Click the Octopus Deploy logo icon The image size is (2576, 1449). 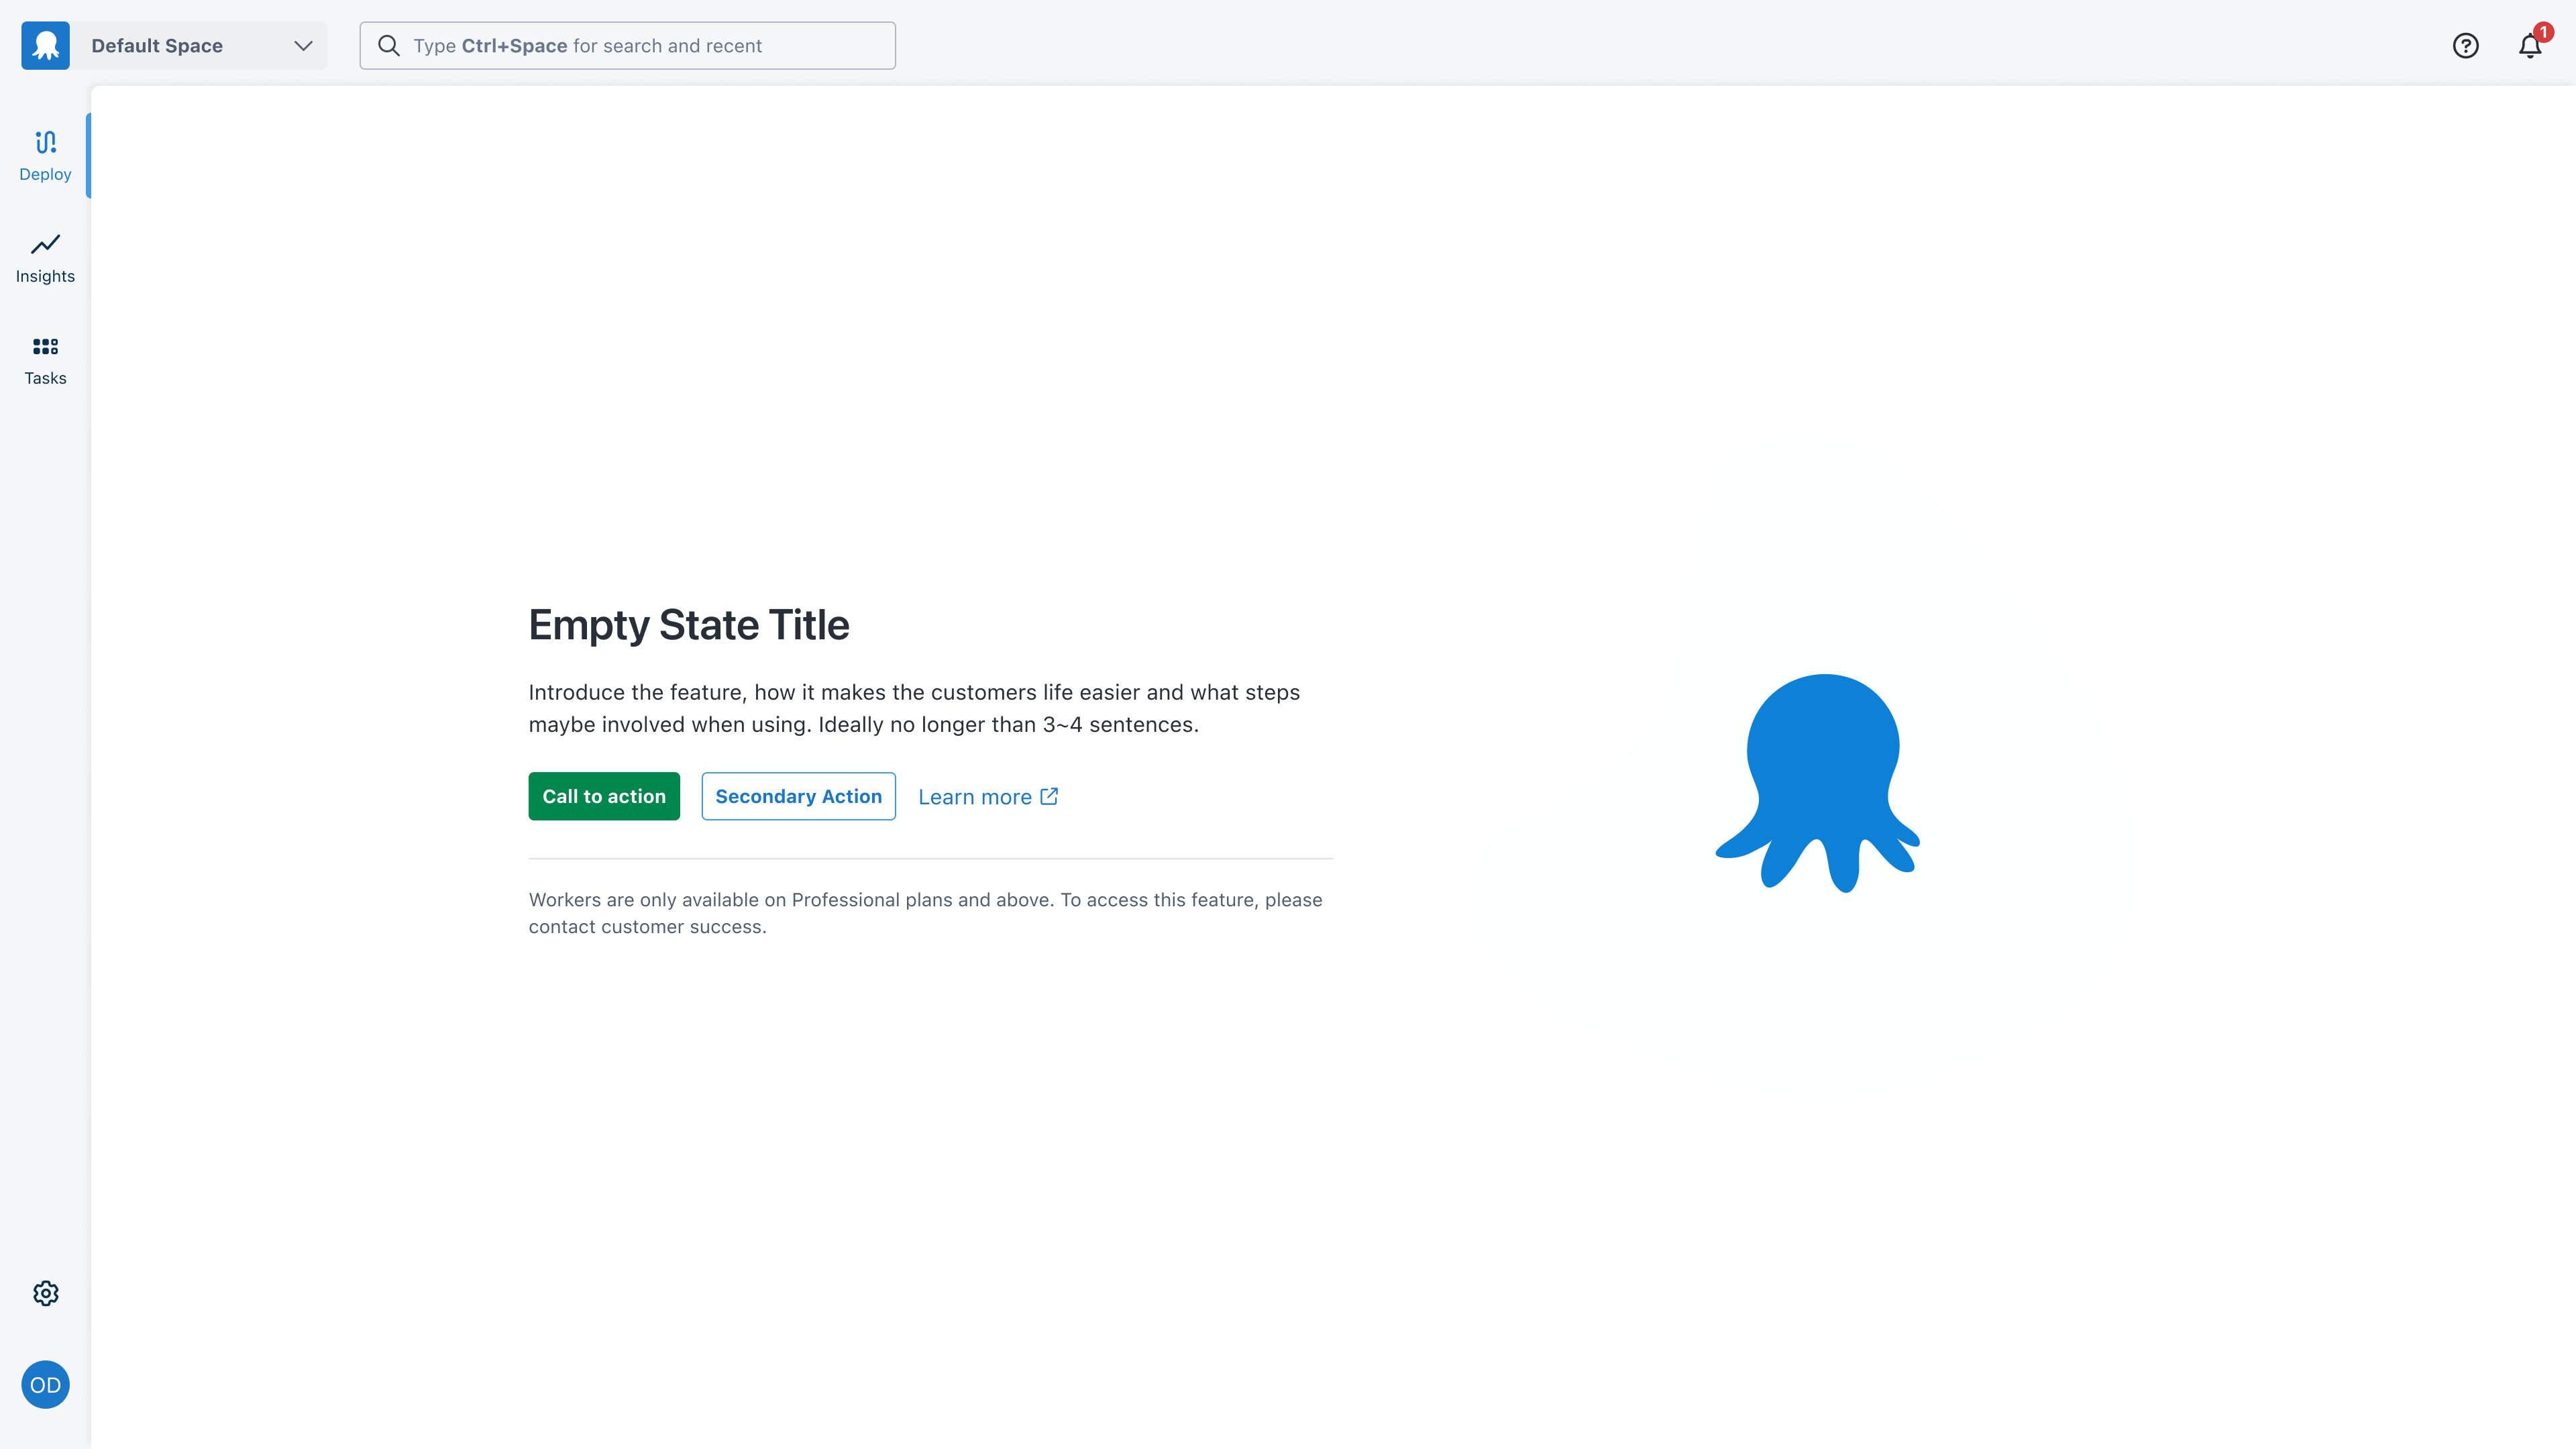[45, 46]
